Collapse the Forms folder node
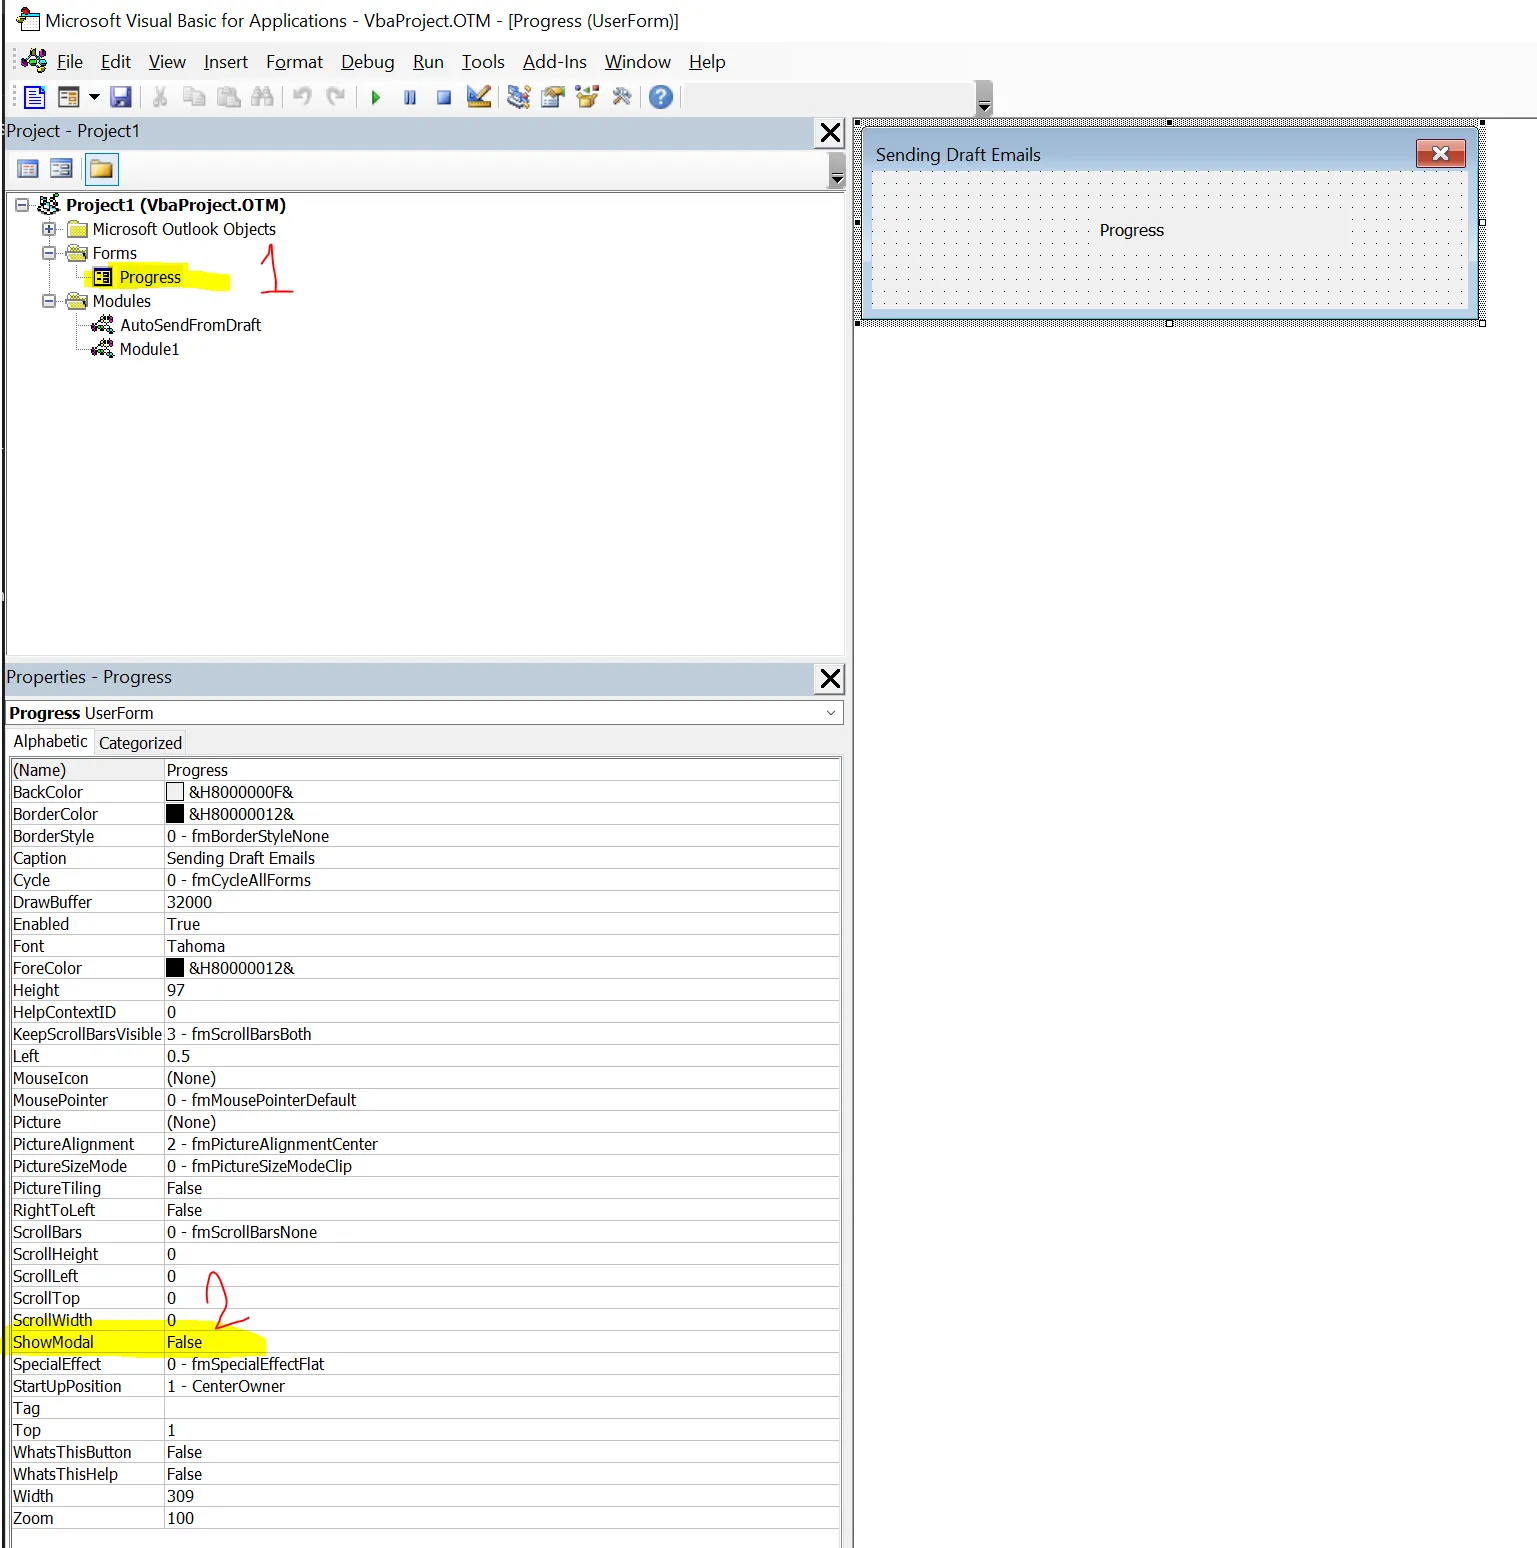This screenshot has width=1537, height=1548. click(x=48, y=253)
